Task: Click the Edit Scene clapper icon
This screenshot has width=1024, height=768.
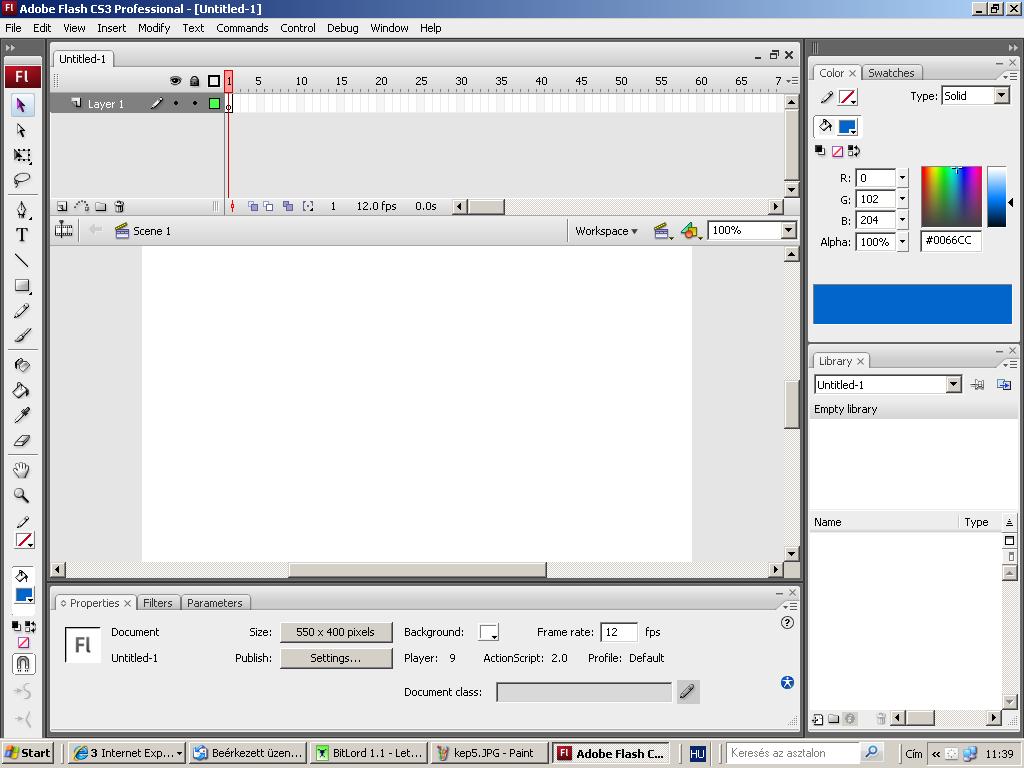Action: point(663,231)
